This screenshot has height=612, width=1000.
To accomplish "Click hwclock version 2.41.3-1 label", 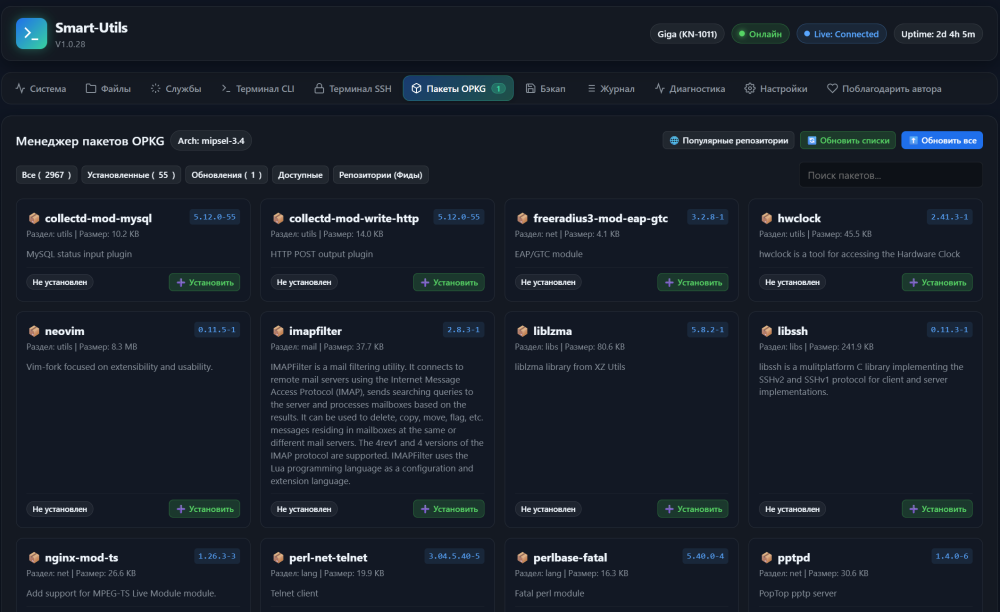I will coord(950,217).
